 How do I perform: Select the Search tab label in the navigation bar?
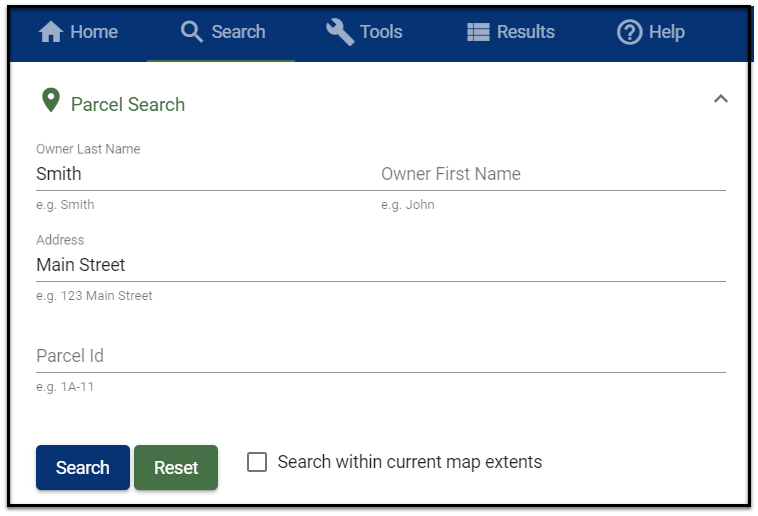click(x=238, y=32)
